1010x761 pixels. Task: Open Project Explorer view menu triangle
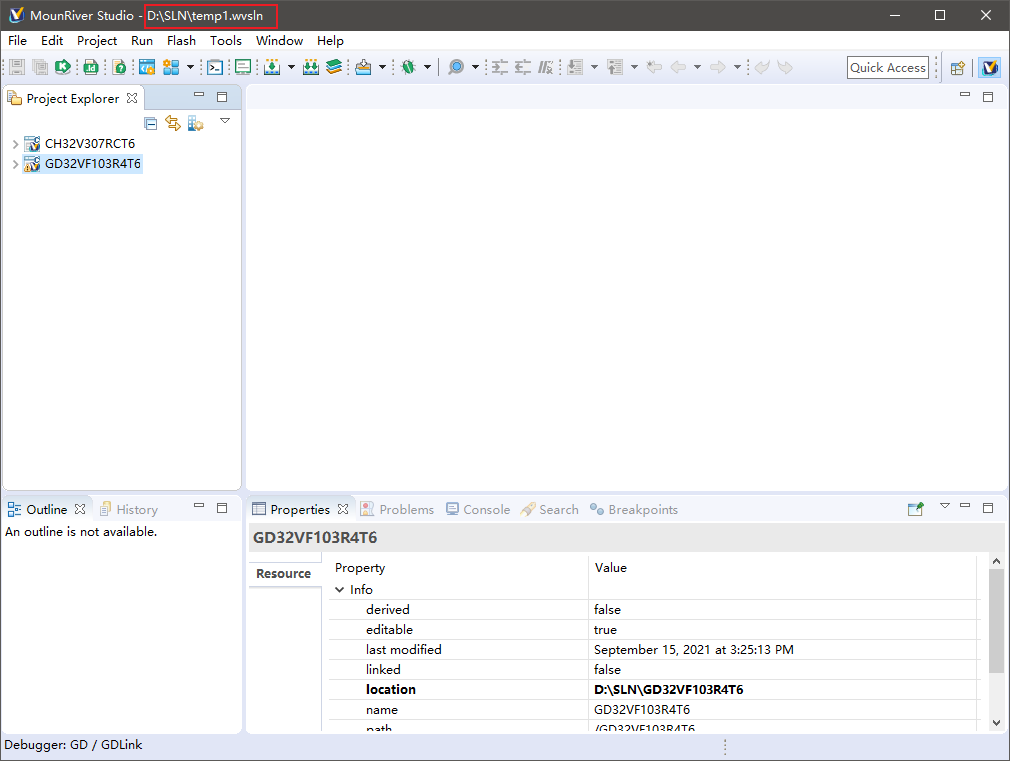[225, 120]
